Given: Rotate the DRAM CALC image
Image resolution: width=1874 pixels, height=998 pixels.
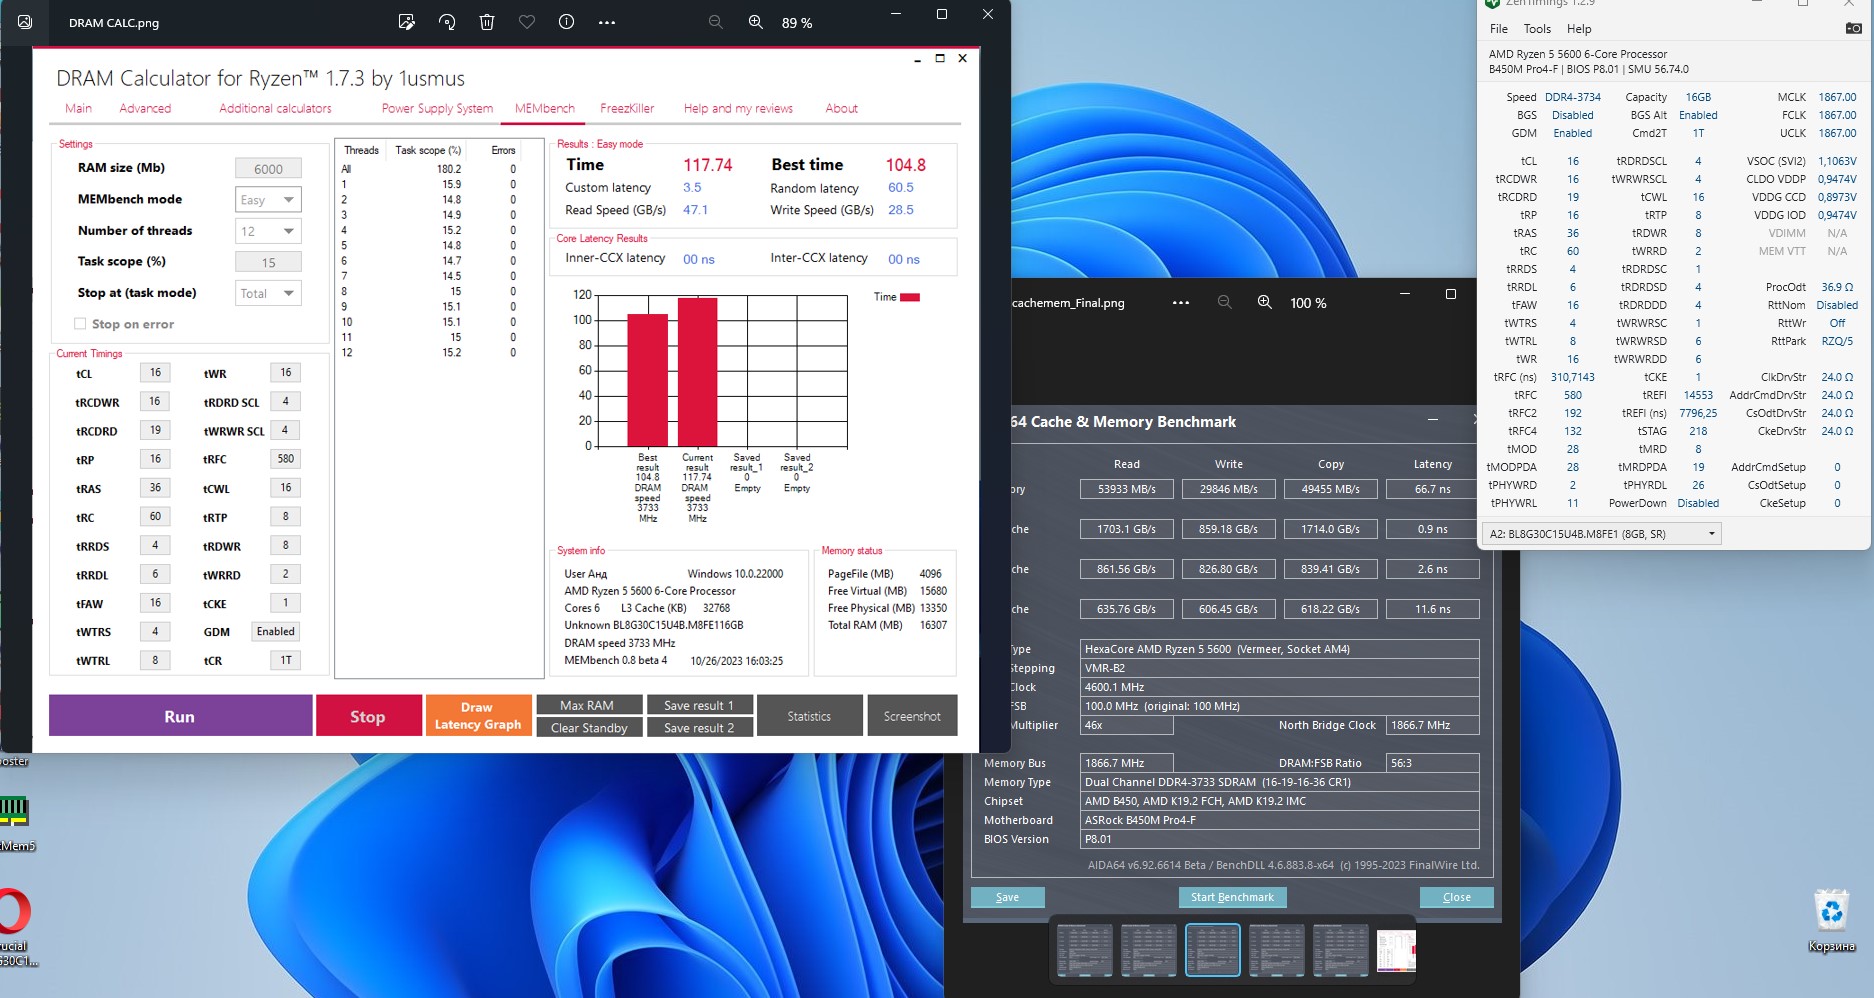Looking at the screenshot, I should point(447,22).
